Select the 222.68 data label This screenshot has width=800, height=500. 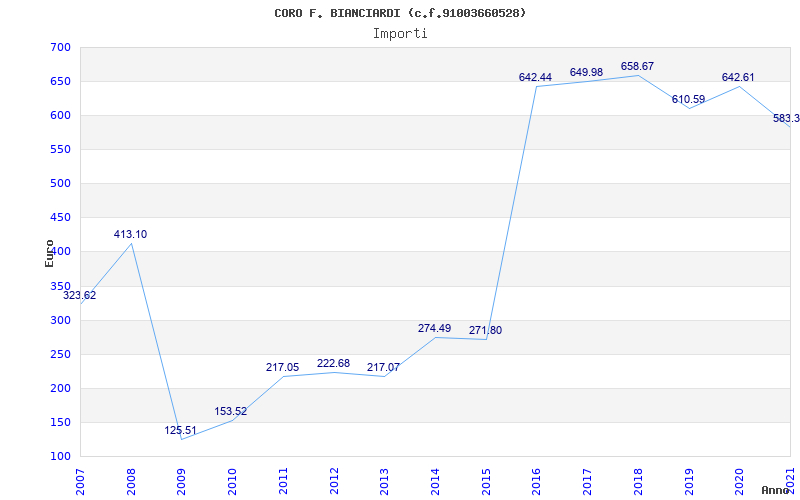point(334,363)
